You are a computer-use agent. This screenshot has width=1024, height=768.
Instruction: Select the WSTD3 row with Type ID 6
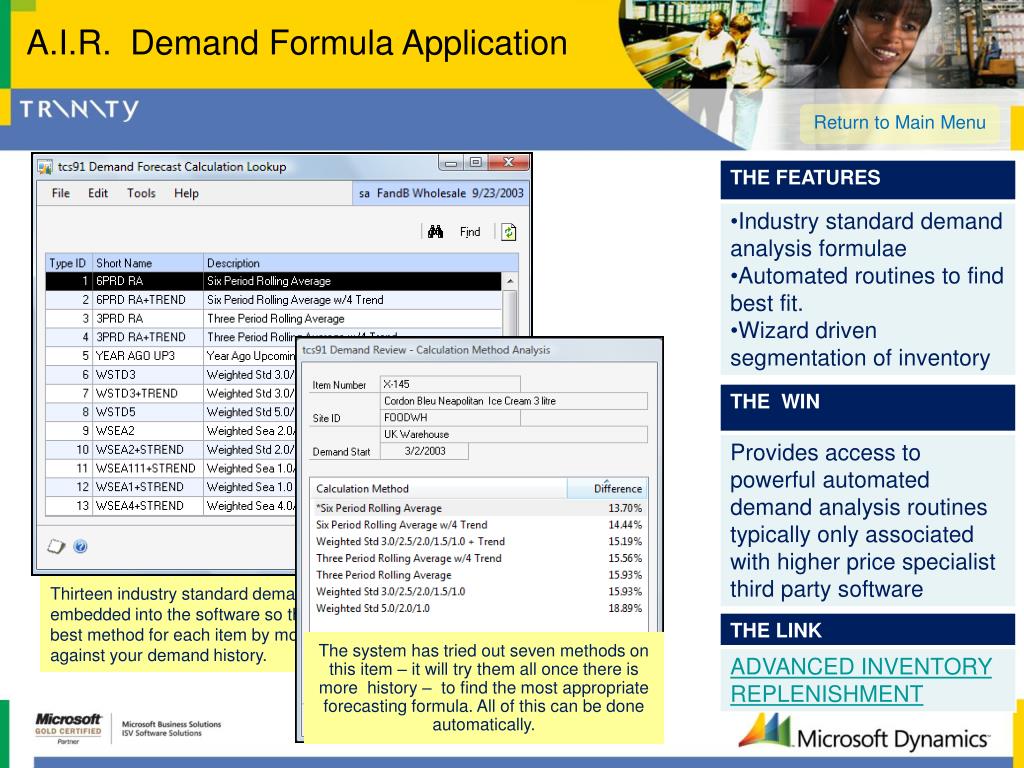tap(170, 375)
